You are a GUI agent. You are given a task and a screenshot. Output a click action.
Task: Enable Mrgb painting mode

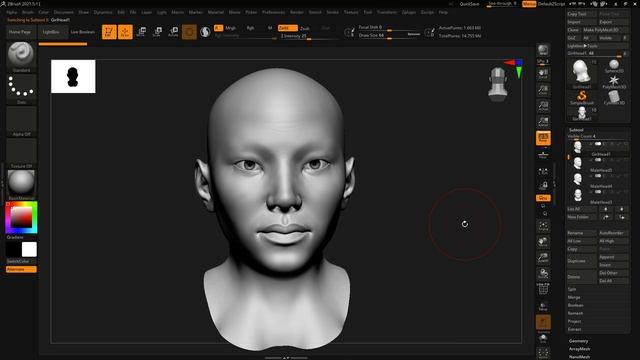(231, 28)
